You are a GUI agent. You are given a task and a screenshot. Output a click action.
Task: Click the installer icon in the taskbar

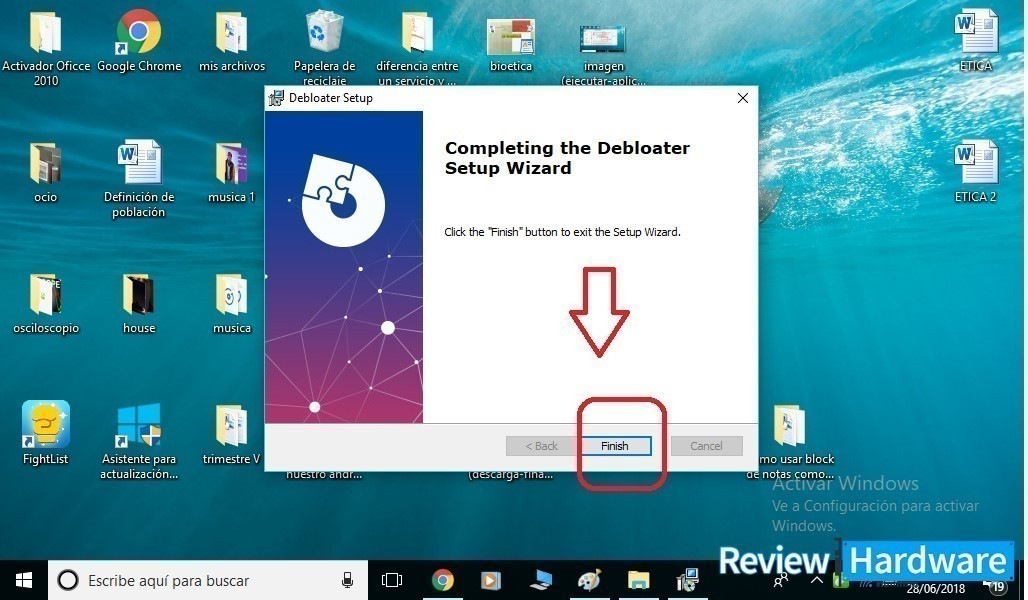[688, 580]
